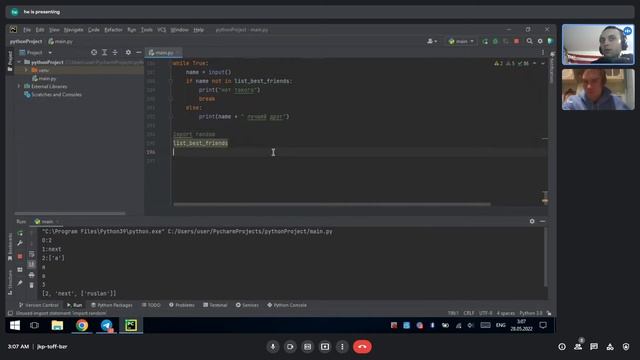Toggle scroll-to-end in the Run panel sidebar
The height and width of the screenshot is (360, 640).
click(x=31, y=264)
